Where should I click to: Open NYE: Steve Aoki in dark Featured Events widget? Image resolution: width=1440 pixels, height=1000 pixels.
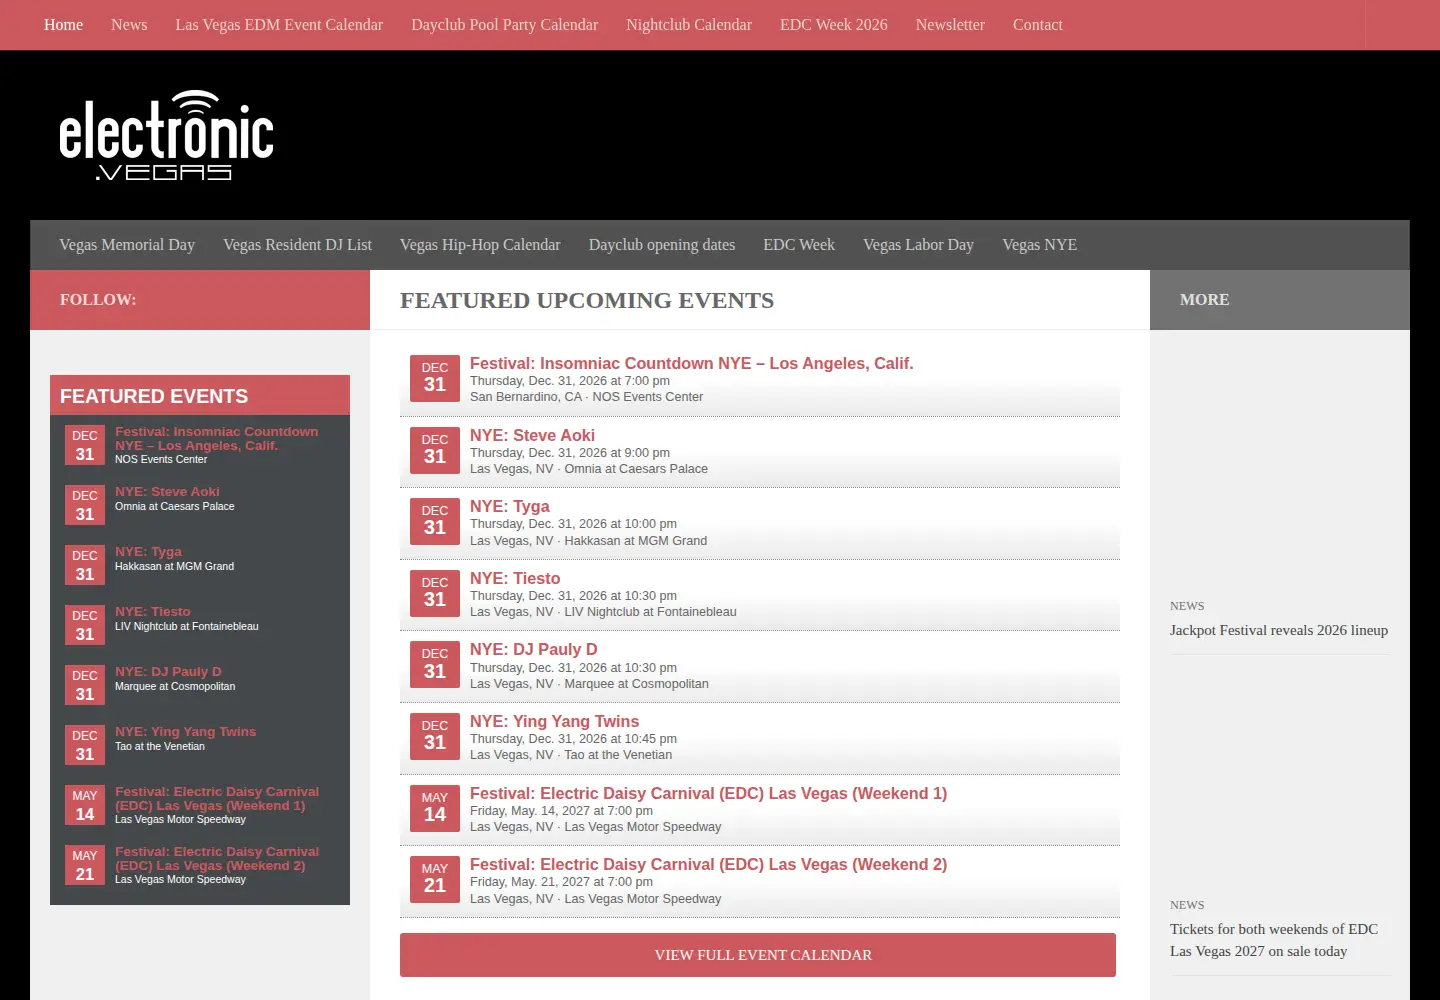(167, 492)
